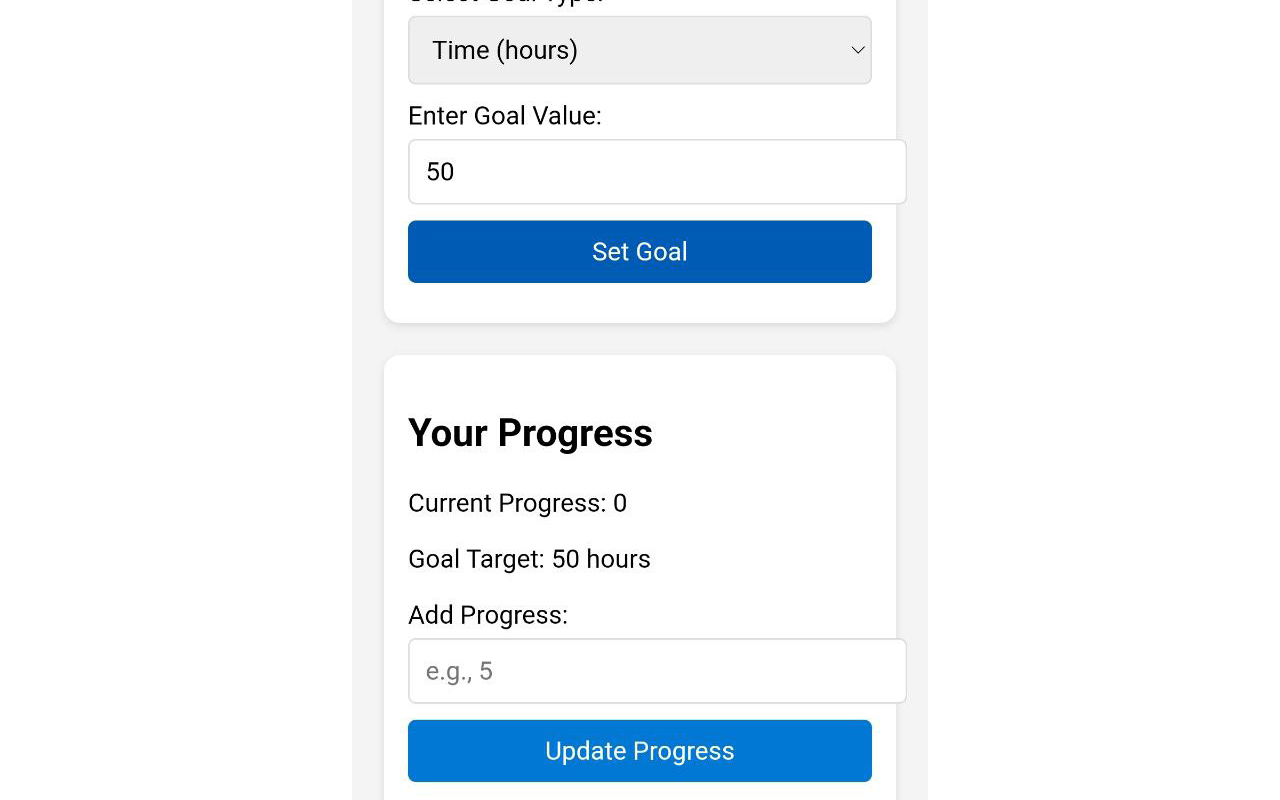Screen dimensions: 1280x800
Task: Focus the Enter Goal Value field
Action: point(657,172)
